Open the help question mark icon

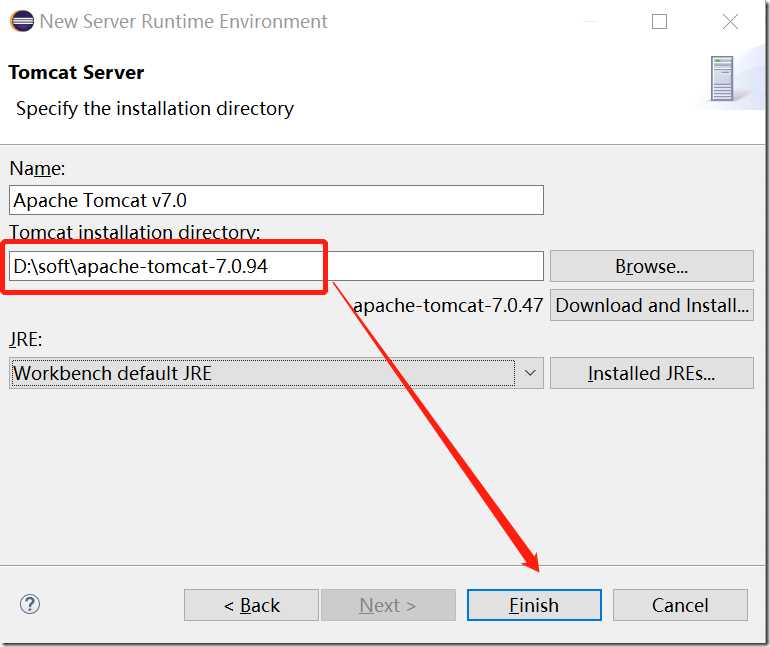(30, 604)
